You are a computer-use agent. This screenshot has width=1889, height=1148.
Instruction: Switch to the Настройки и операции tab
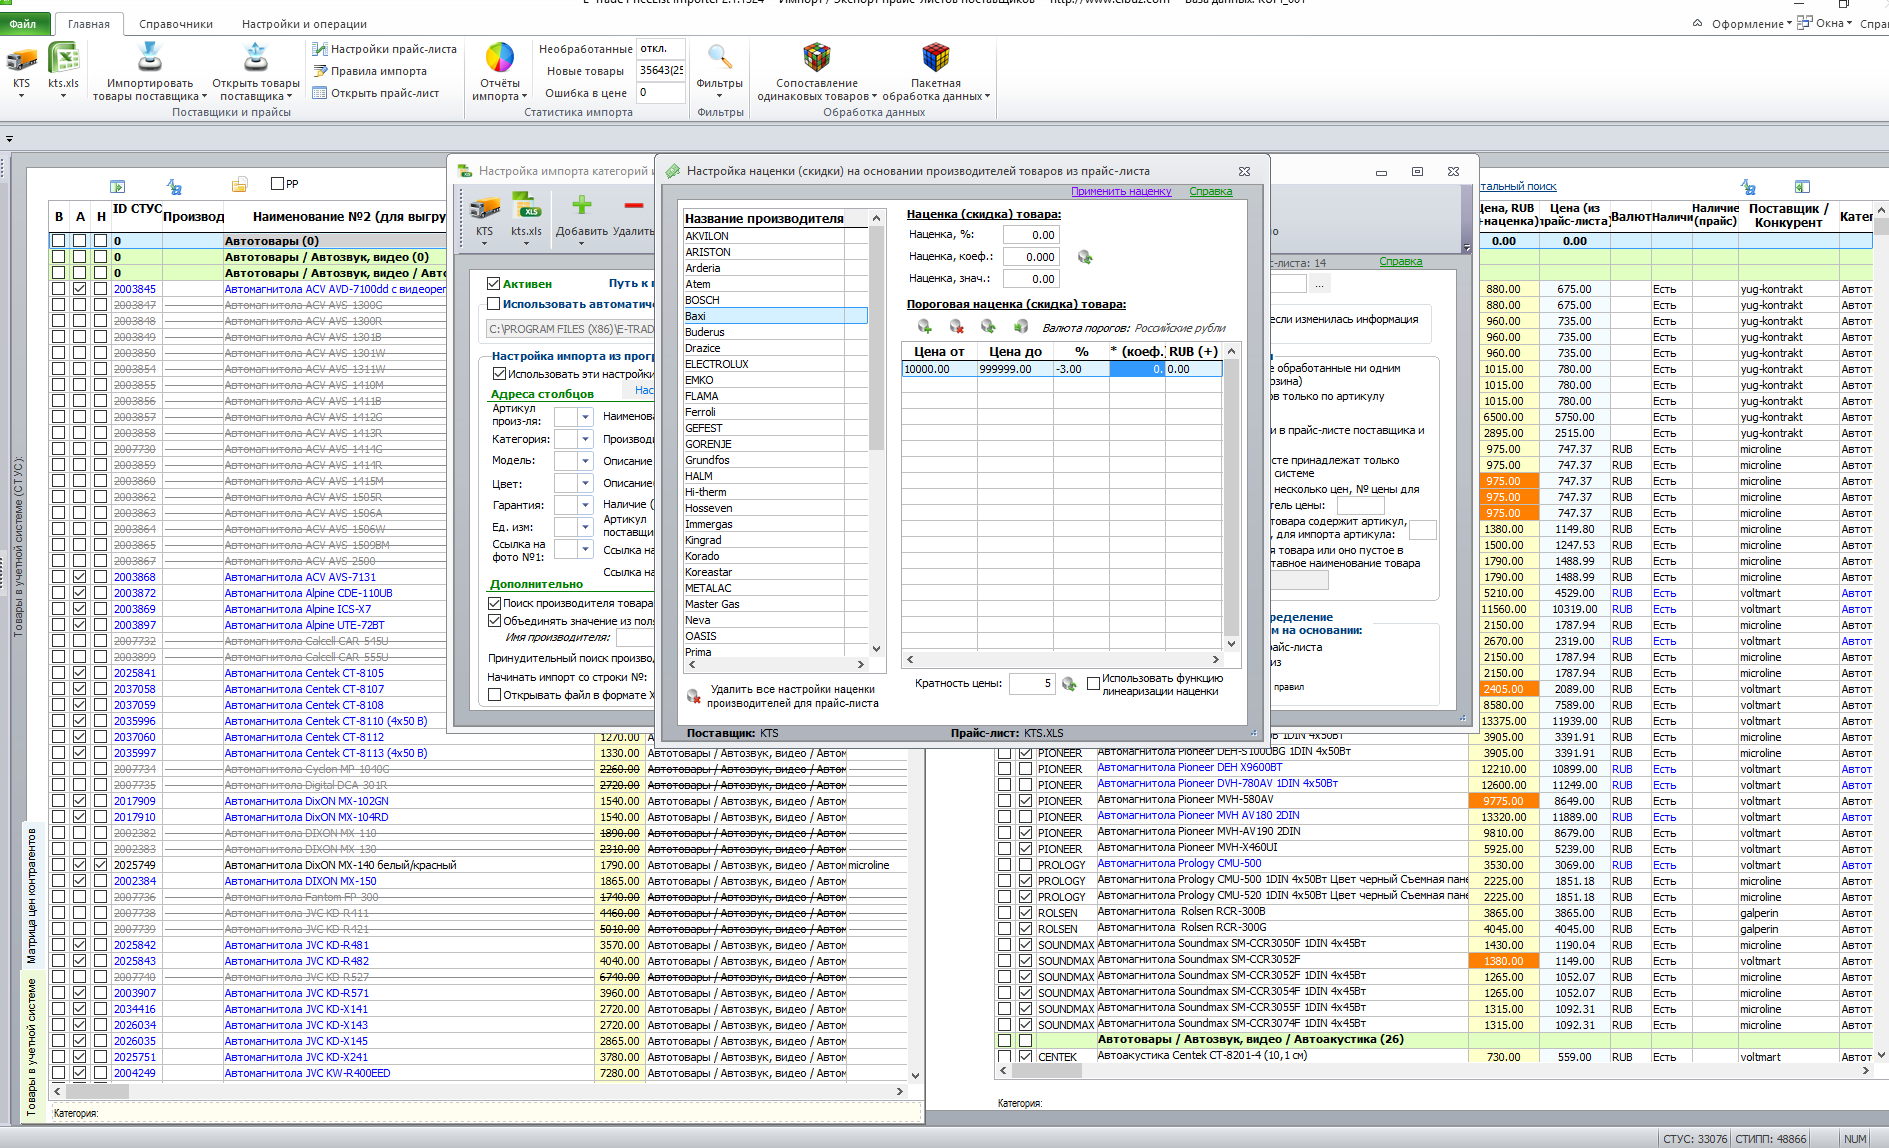point(304,24)
